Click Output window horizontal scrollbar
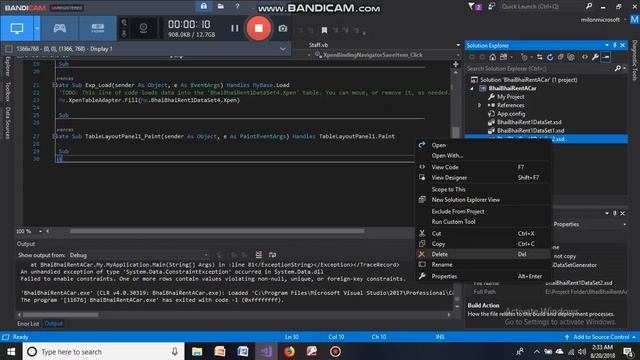The width and height of the screenshot is (640, 360). tap(60, 315)
